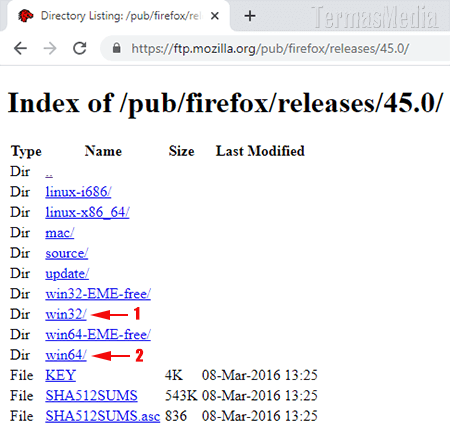
Task: Open the mac/ directory link
Action: click(x=60, y=233)
